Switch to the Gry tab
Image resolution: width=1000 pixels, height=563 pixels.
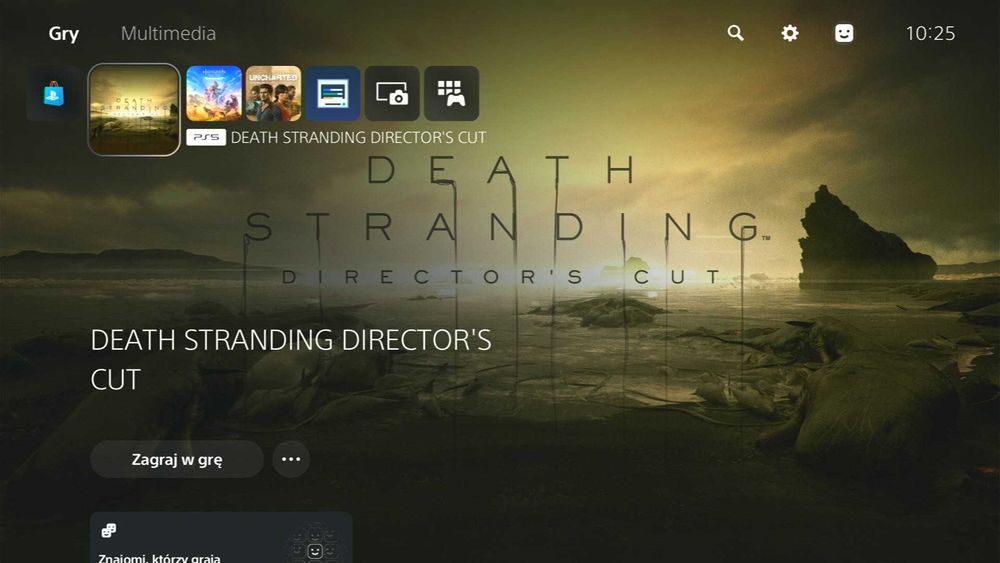point(64,33)
